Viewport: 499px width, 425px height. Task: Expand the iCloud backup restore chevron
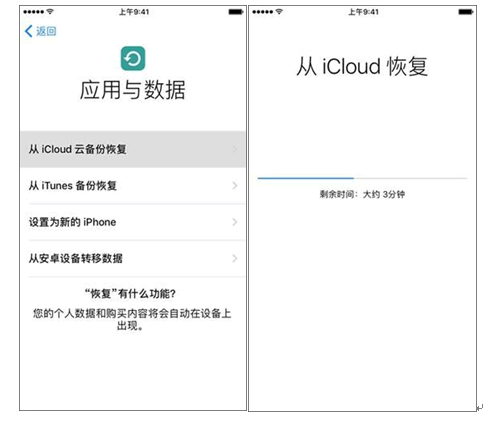pos(235,149)
